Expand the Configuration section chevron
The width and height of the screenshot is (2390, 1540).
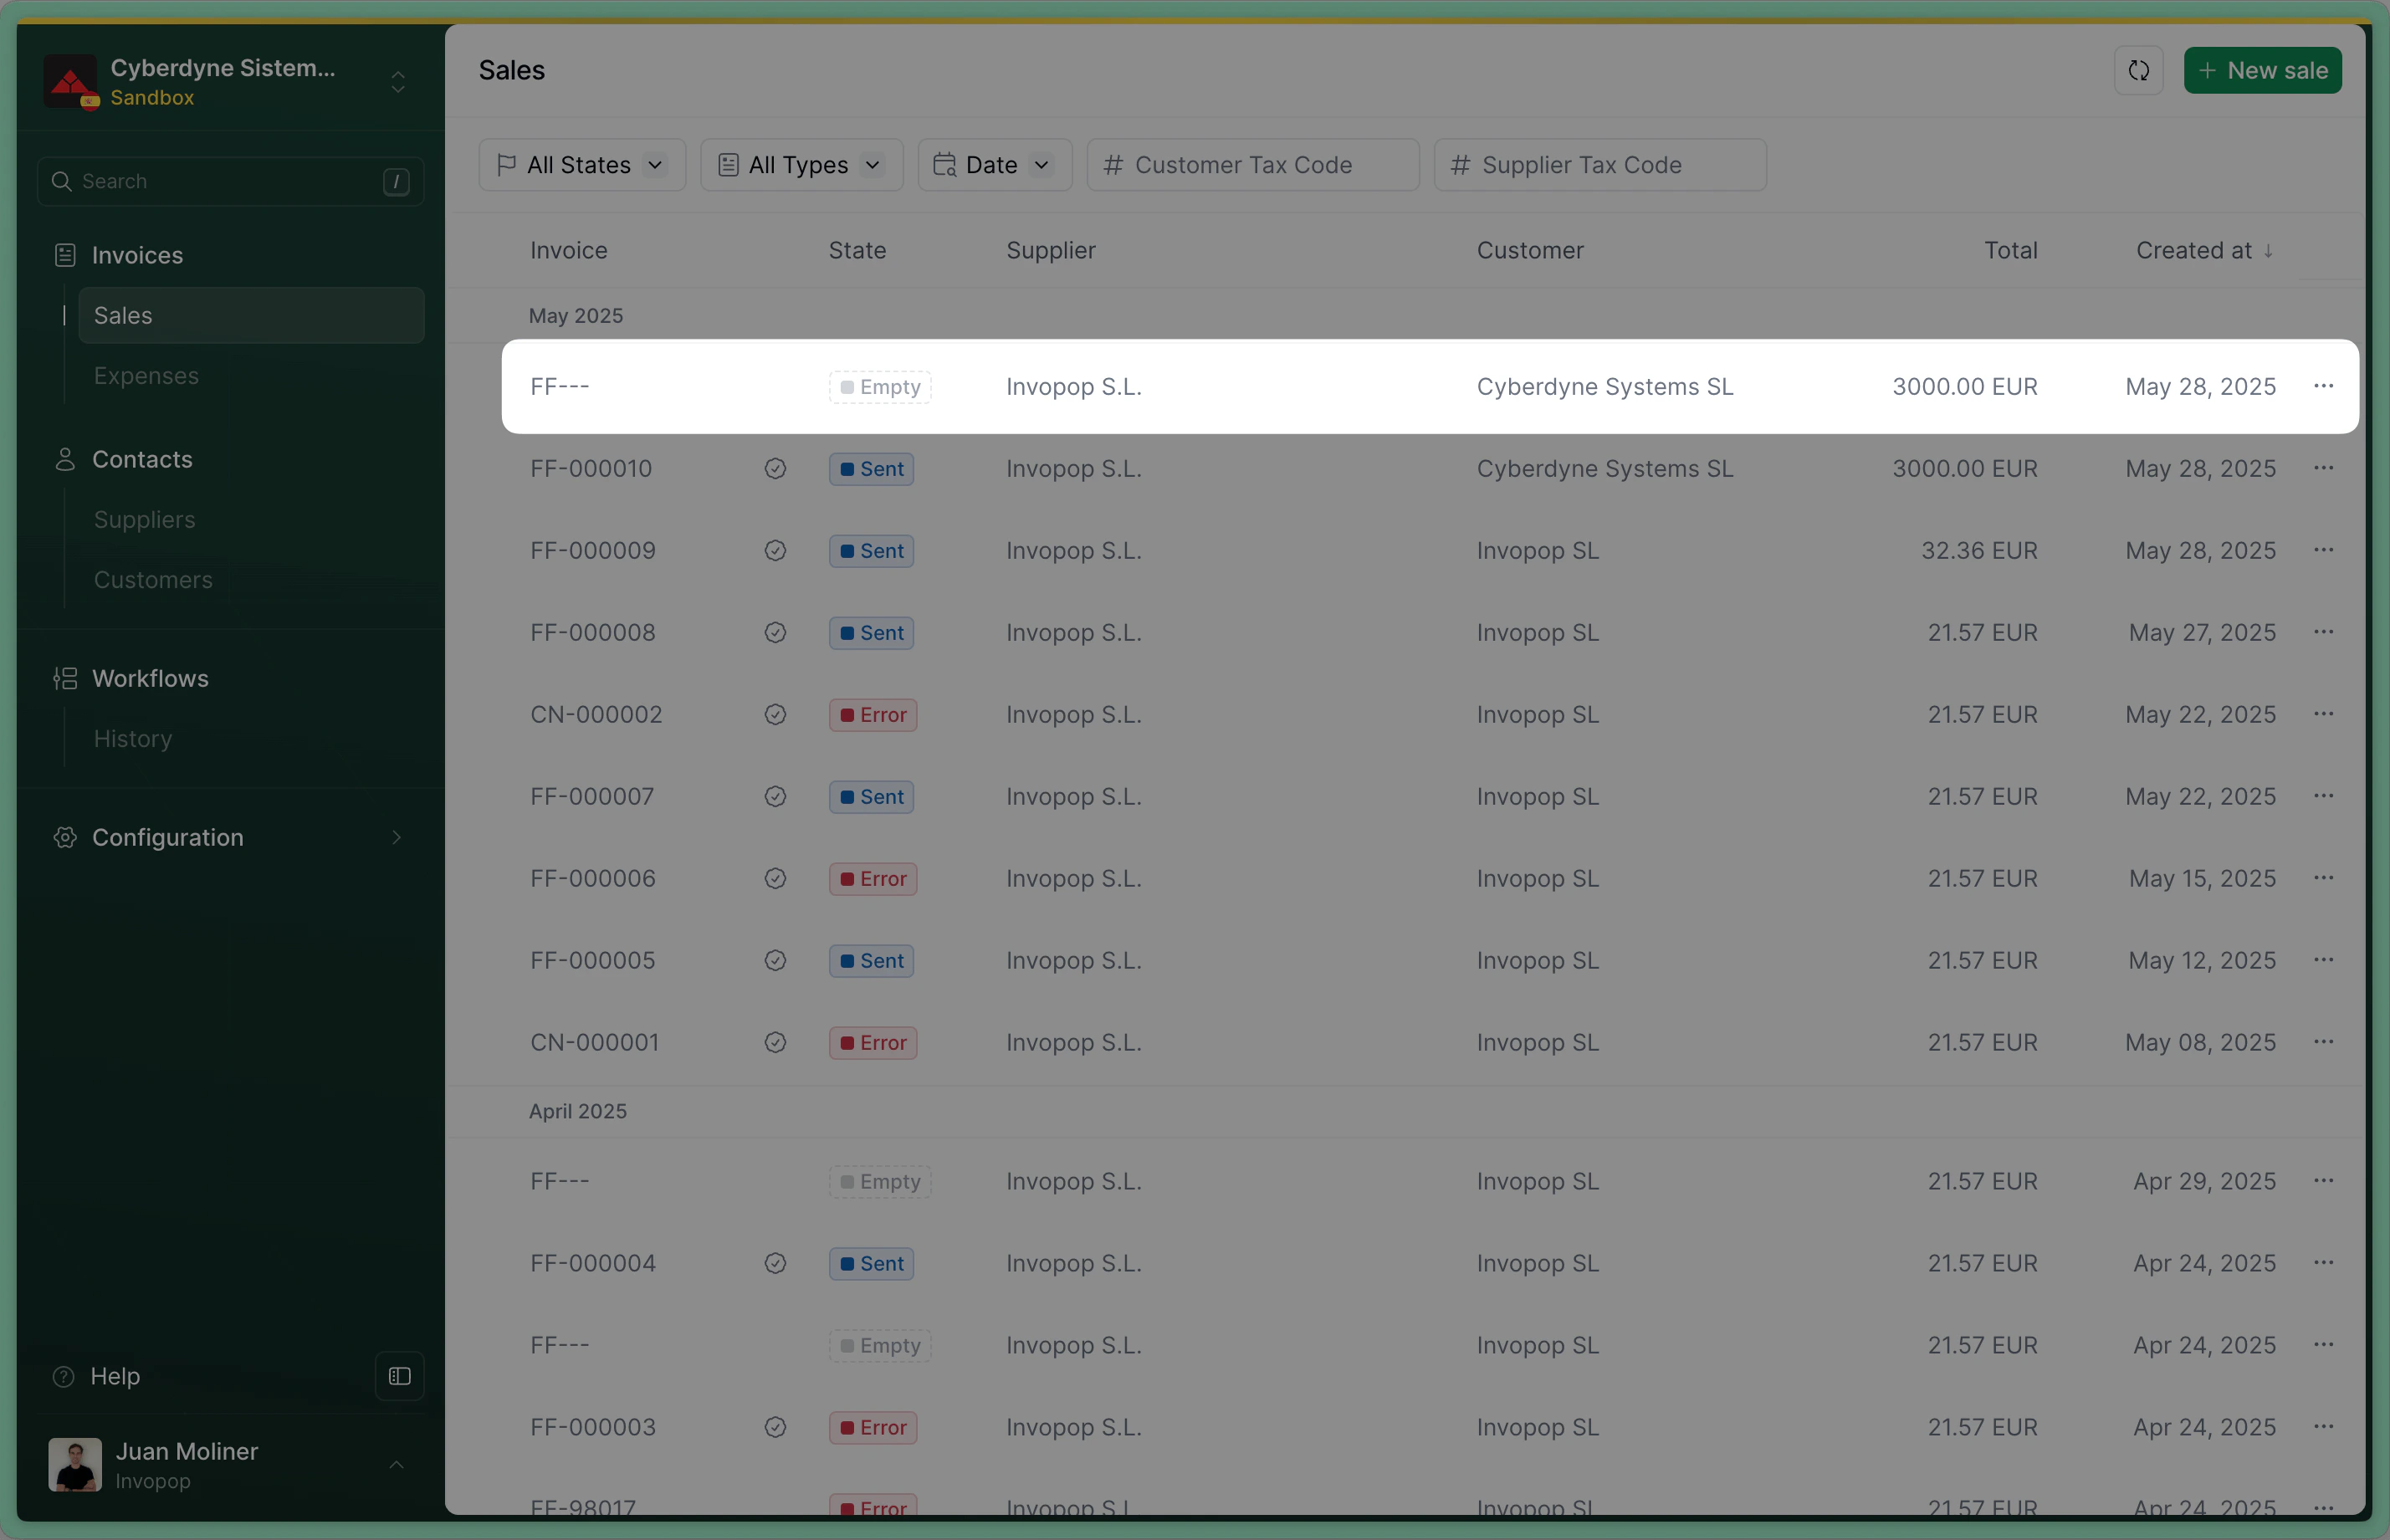(x=397, y=837)
